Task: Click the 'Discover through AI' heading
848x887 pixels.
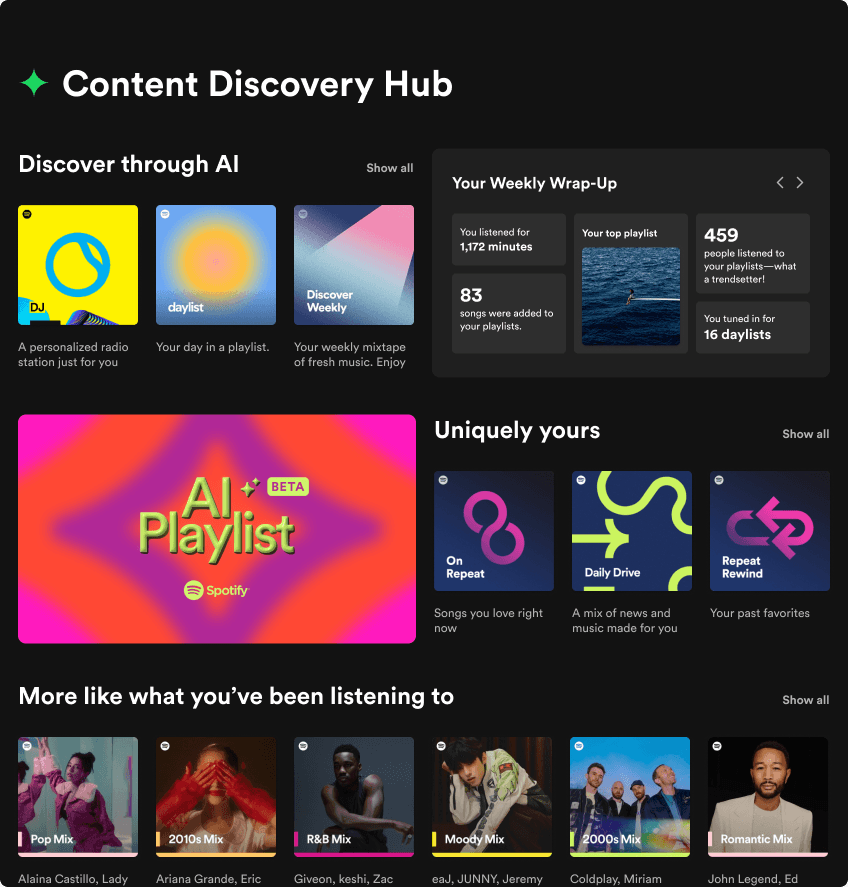Action: [129, 165]
